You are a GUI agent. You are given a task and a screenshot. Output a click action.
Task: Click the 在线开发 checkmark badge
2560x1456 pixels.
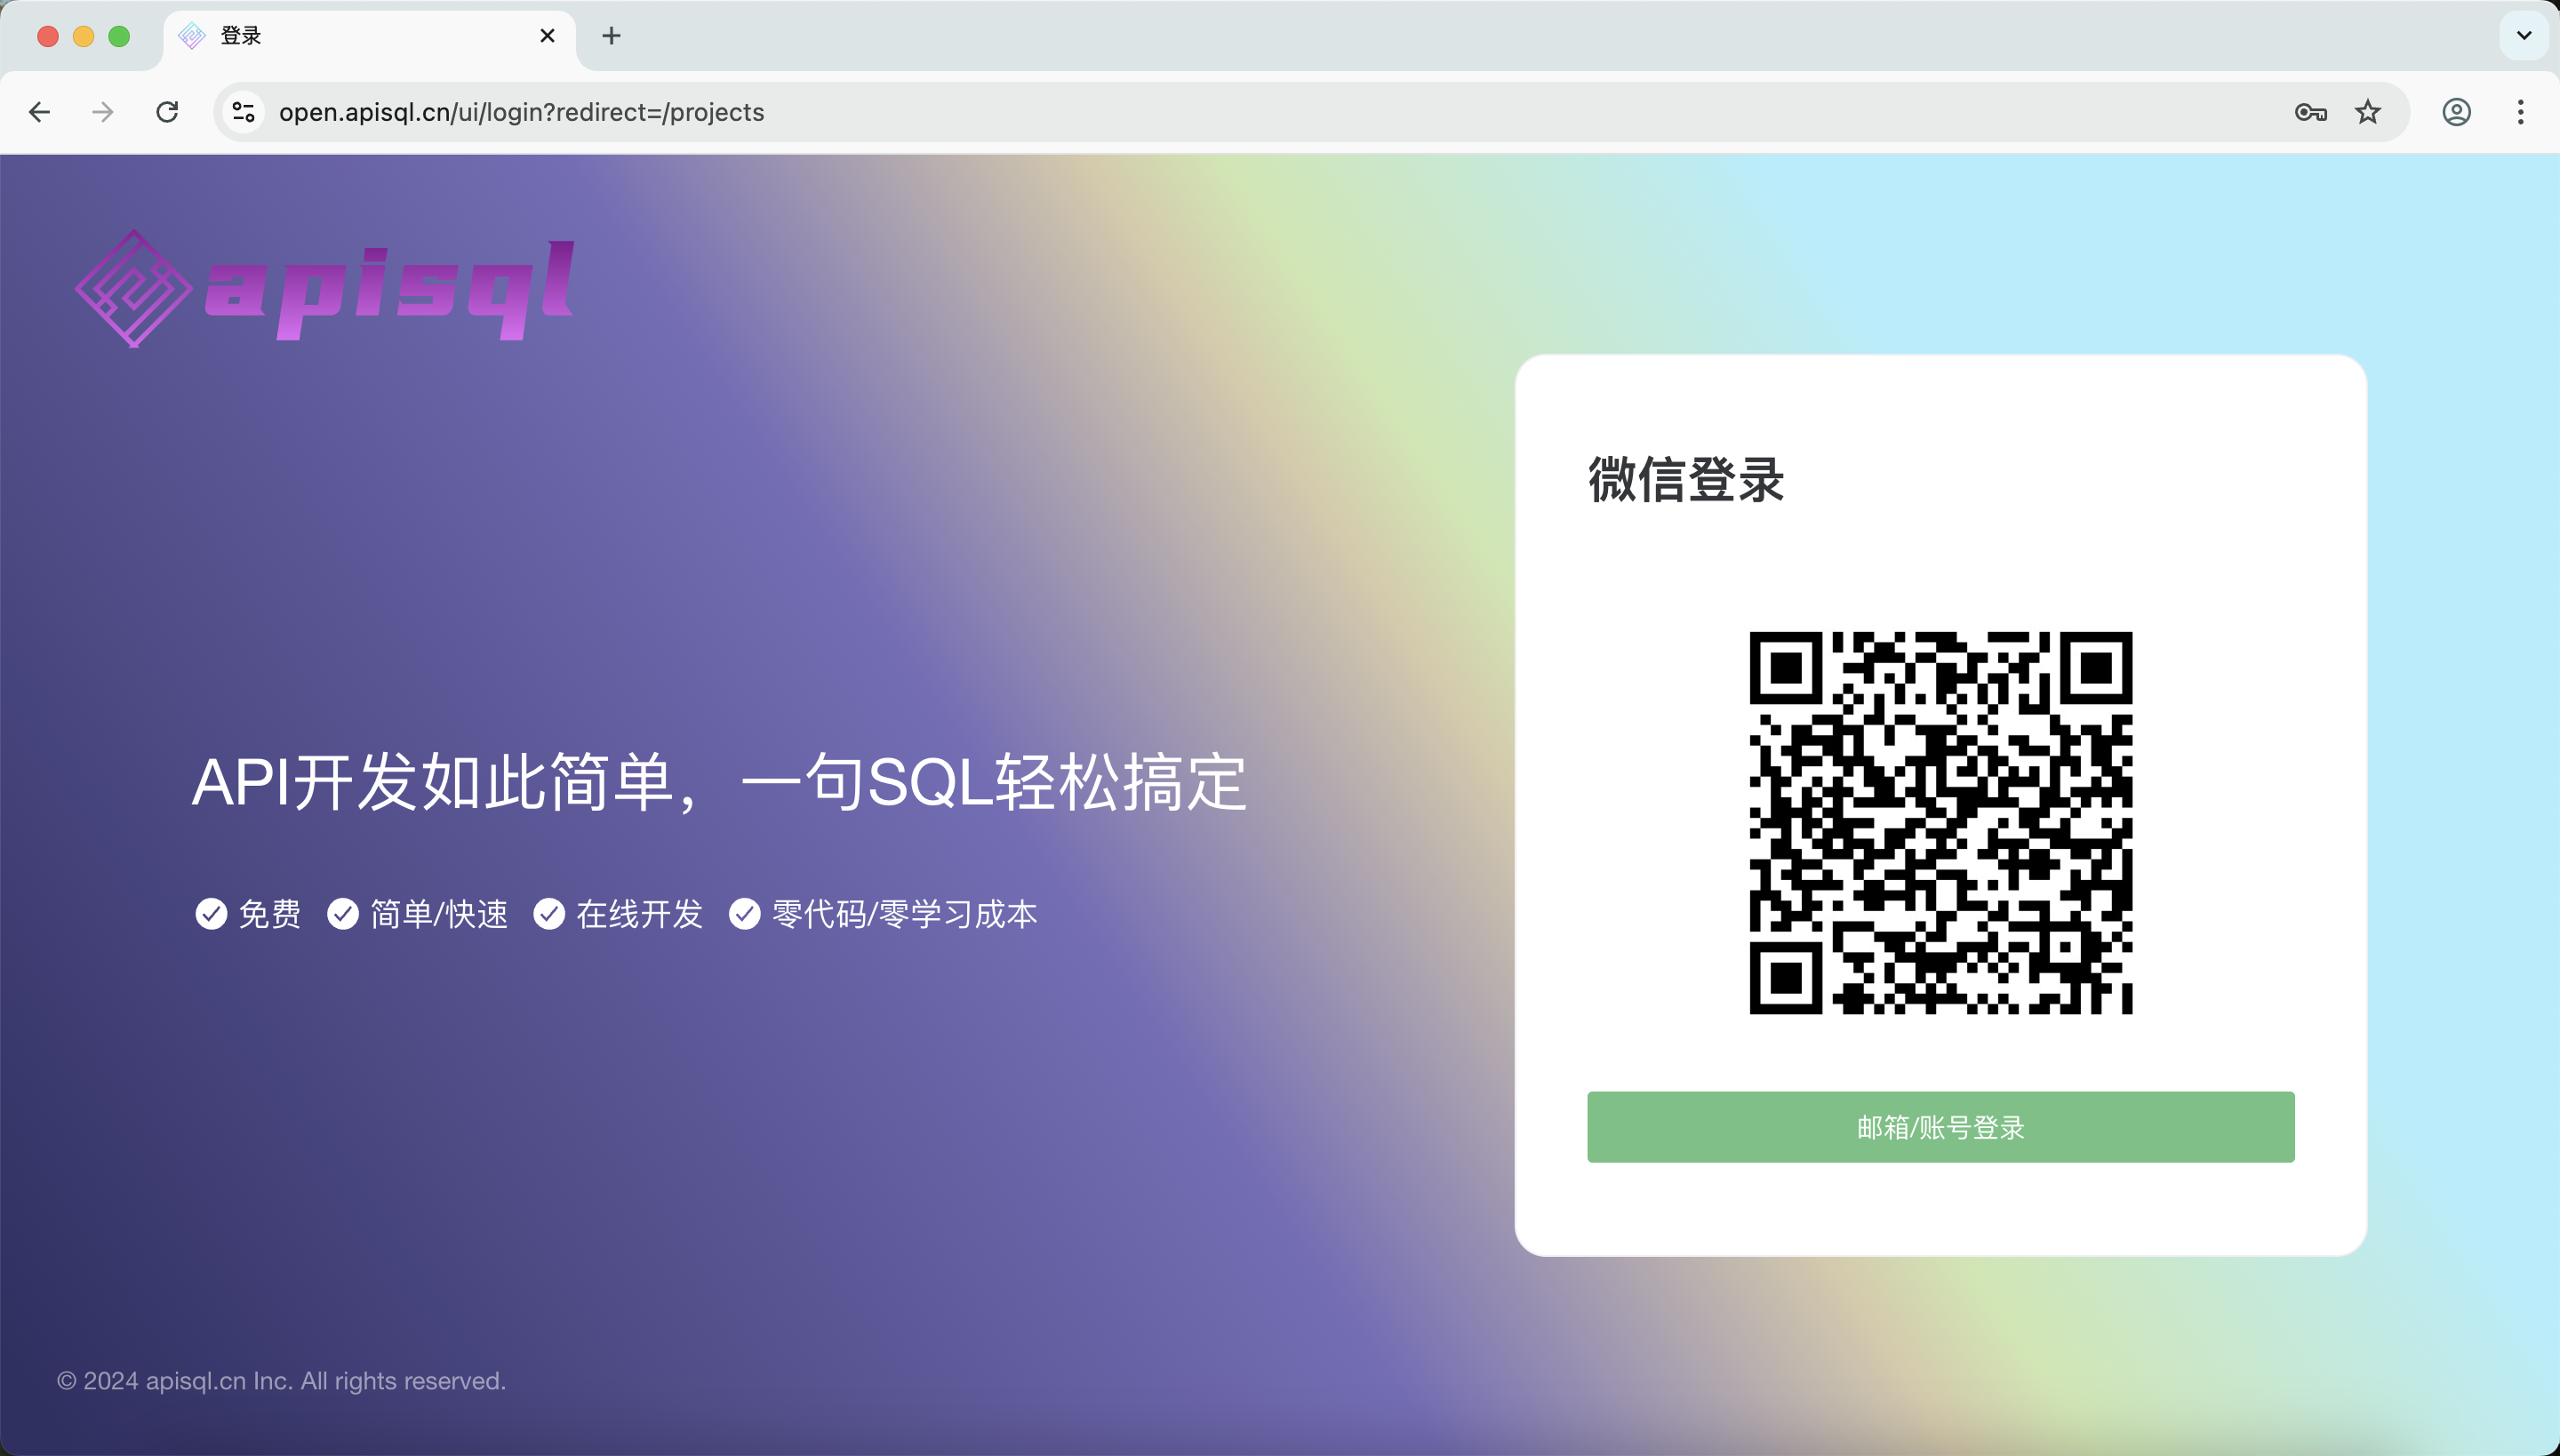pyautogui.click(x=551, y=913)
